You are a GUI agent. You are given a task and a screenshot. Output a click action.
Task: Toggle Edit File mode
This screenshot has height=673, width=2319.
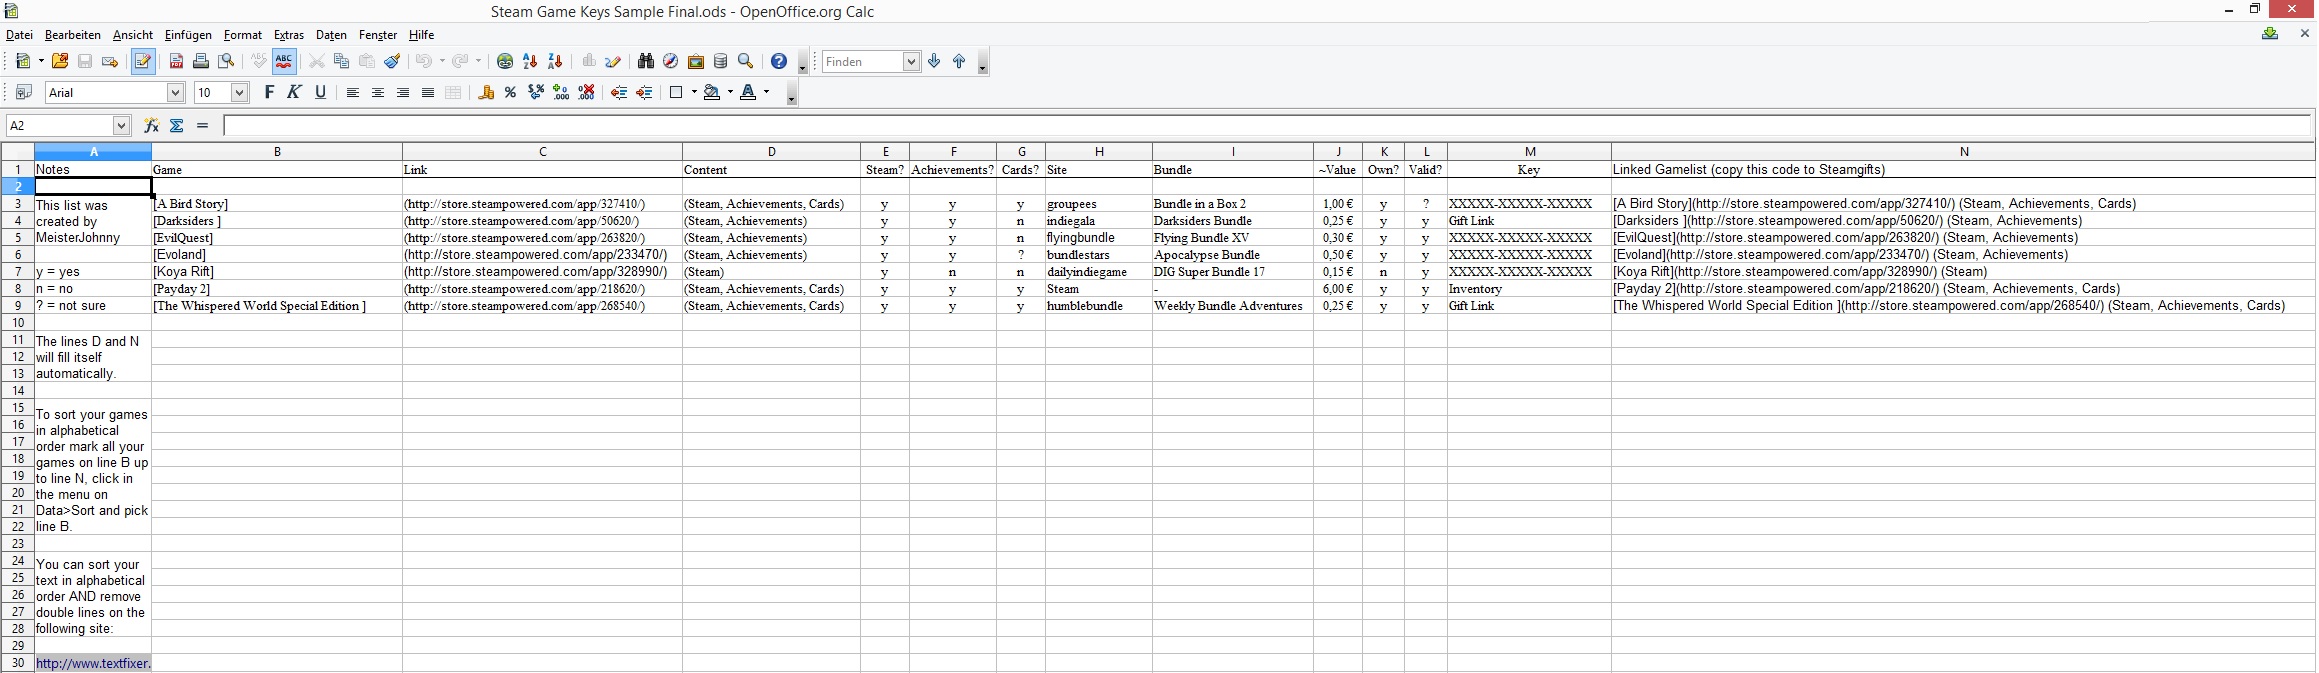[x=143, y=62]
